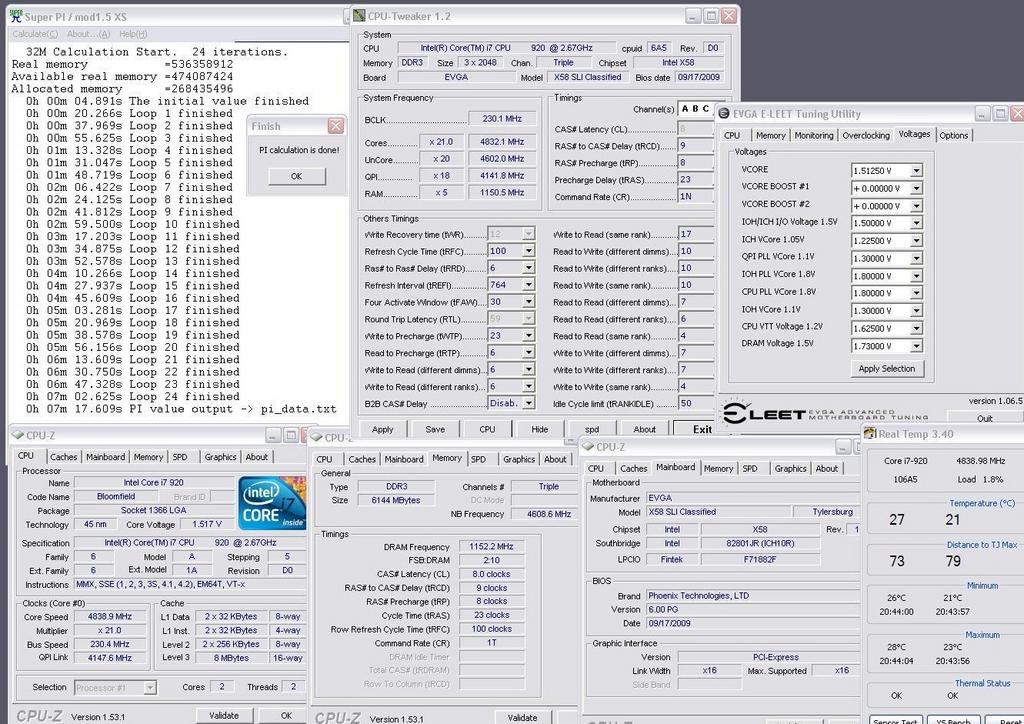Expand the Refresh Interval (tREFI) dropdown

tap(529, 285)
